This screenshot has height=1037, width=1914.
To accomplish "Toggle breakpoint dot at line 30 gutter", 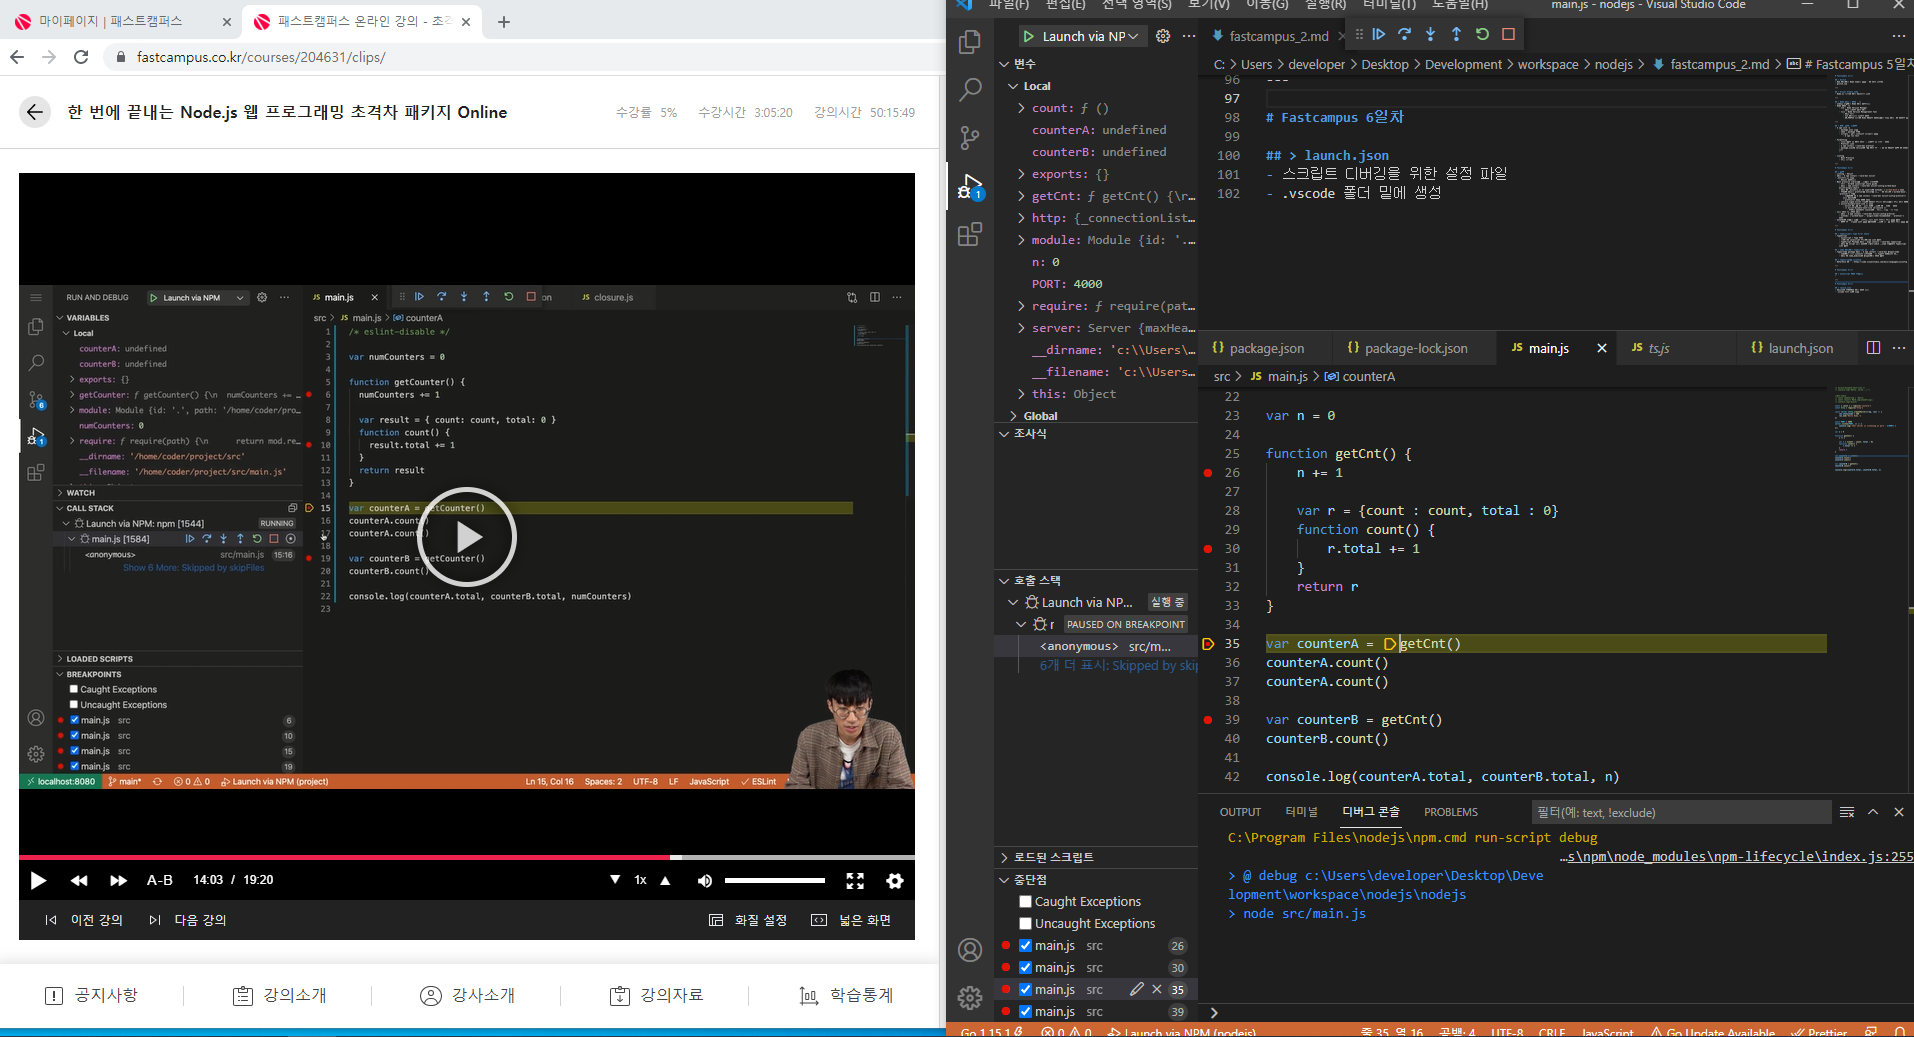I will click(x=1208, y=548).
